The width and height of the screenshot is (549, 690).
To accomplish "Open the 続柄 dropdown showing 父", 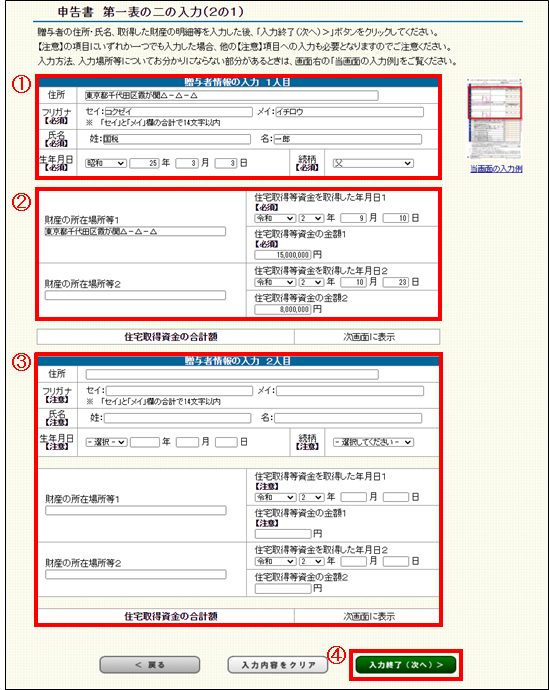I will coord(373,163).
